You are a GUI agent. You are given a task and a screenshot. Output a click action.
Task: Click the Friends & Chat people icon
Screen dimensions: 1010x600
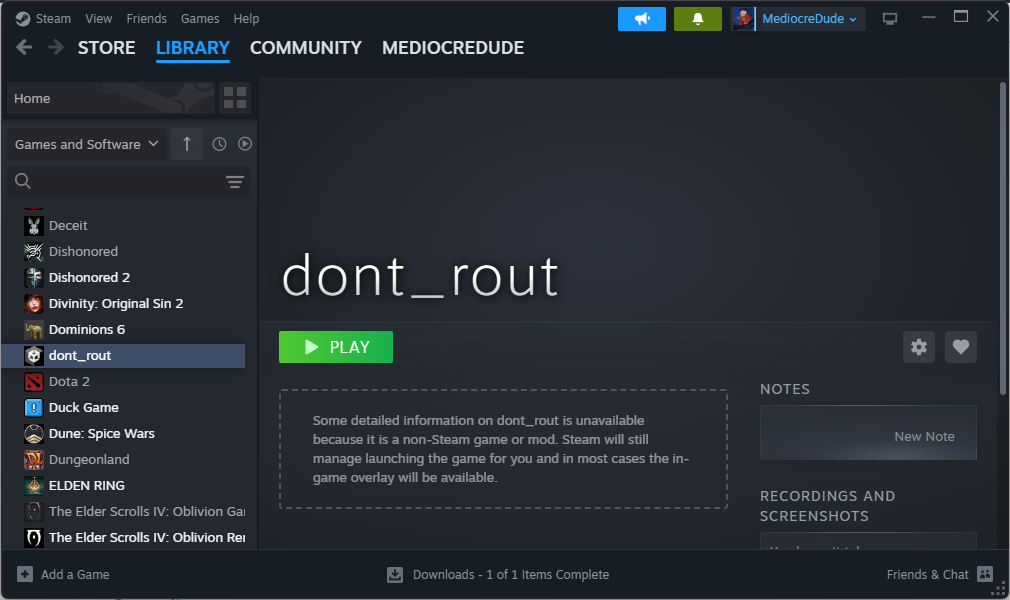tap(985, 574)
